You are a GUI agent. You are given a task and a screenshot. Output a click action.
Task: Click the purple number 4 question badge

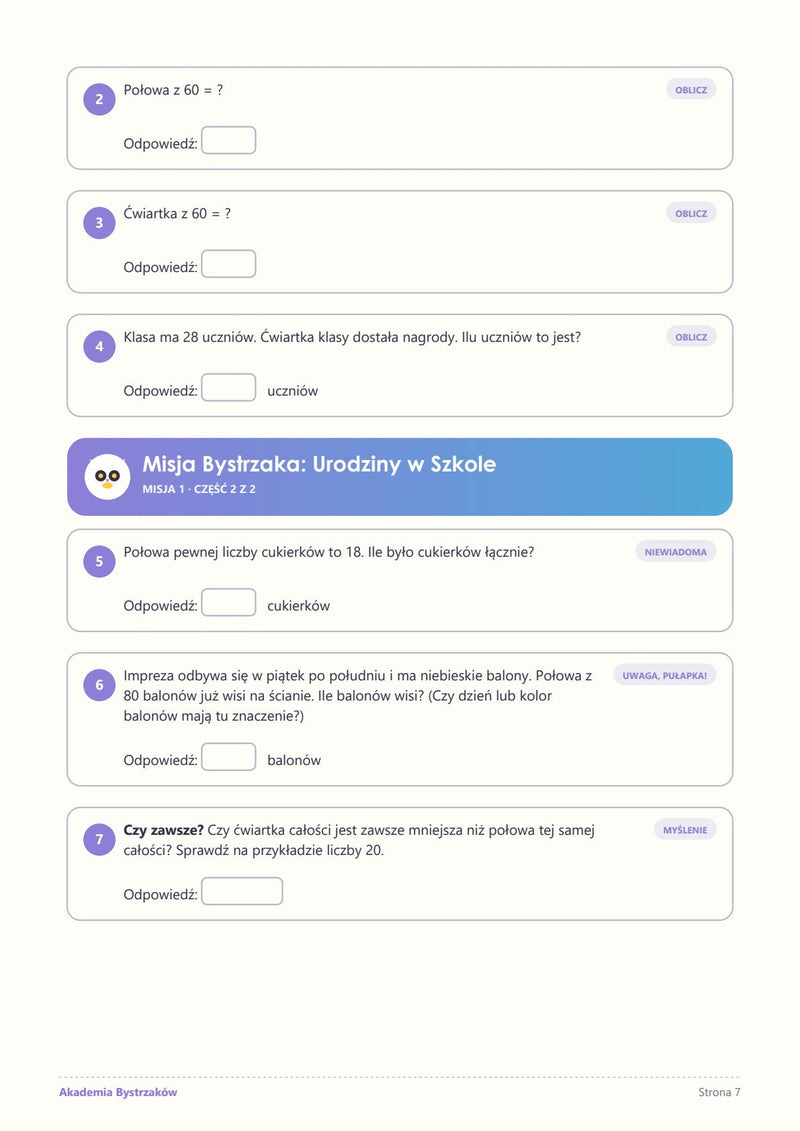(100, 346)
